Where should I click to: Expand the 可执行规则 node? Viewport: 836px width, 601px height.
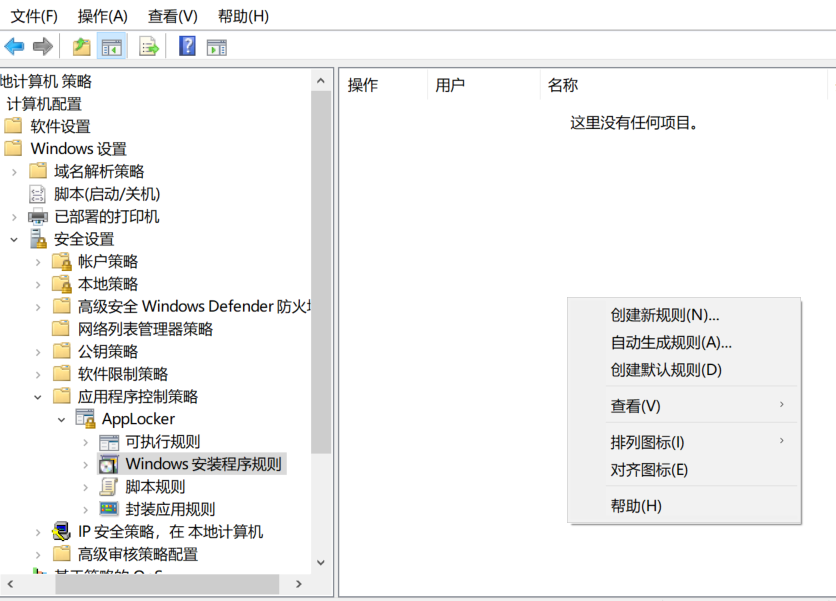pyautogui.click(x=86, y=442)
